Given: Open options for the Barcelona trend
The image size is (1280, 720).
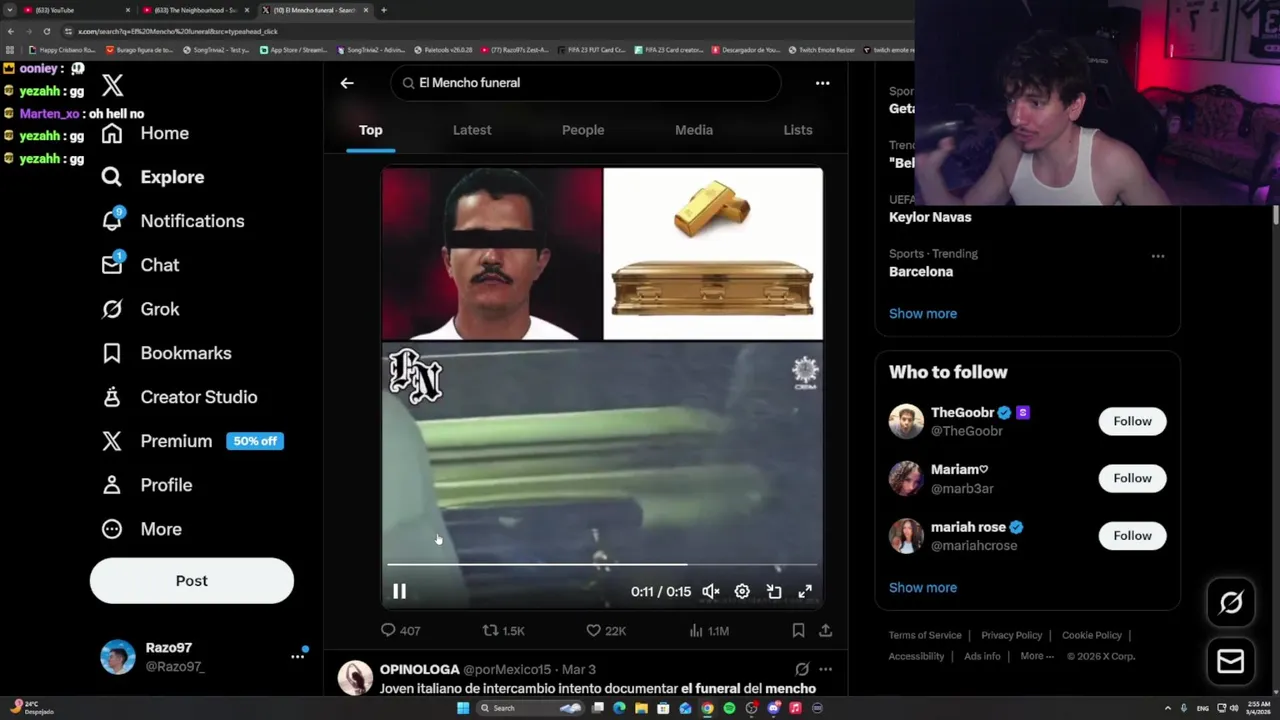Looking at the screenshot, I should (x=1158, y=256).
